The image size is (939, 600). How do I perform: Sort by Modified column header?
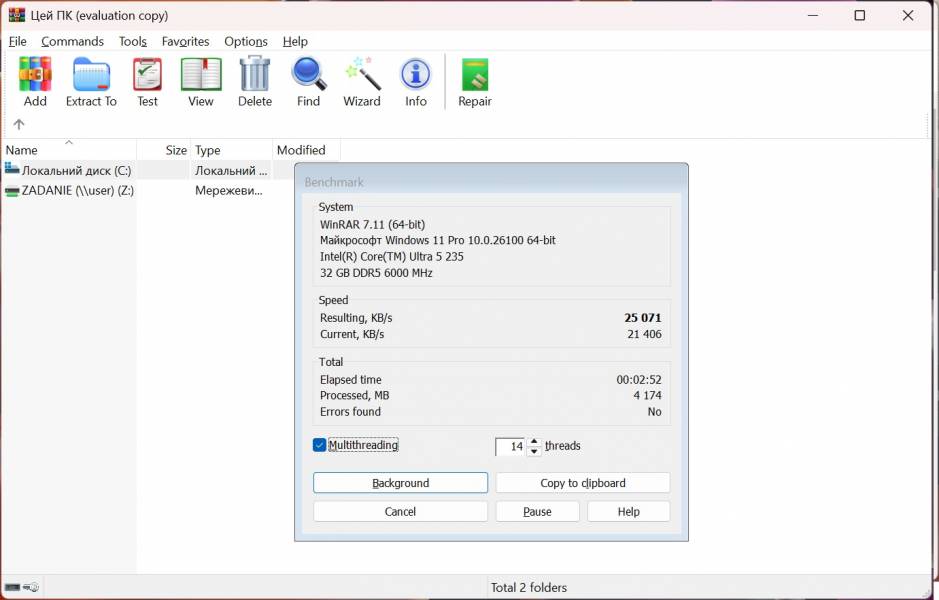click(x=307, y=150)
